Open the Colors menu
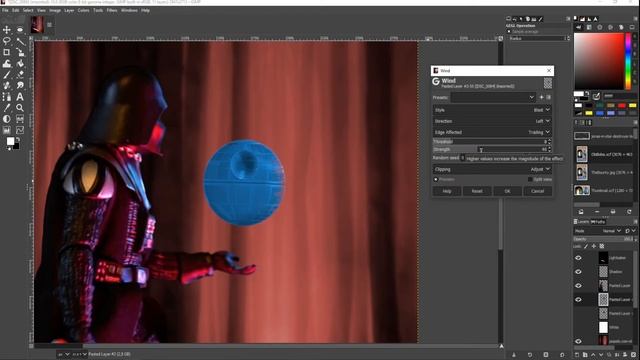The image size is (640, 360). (x=83, y=10)
